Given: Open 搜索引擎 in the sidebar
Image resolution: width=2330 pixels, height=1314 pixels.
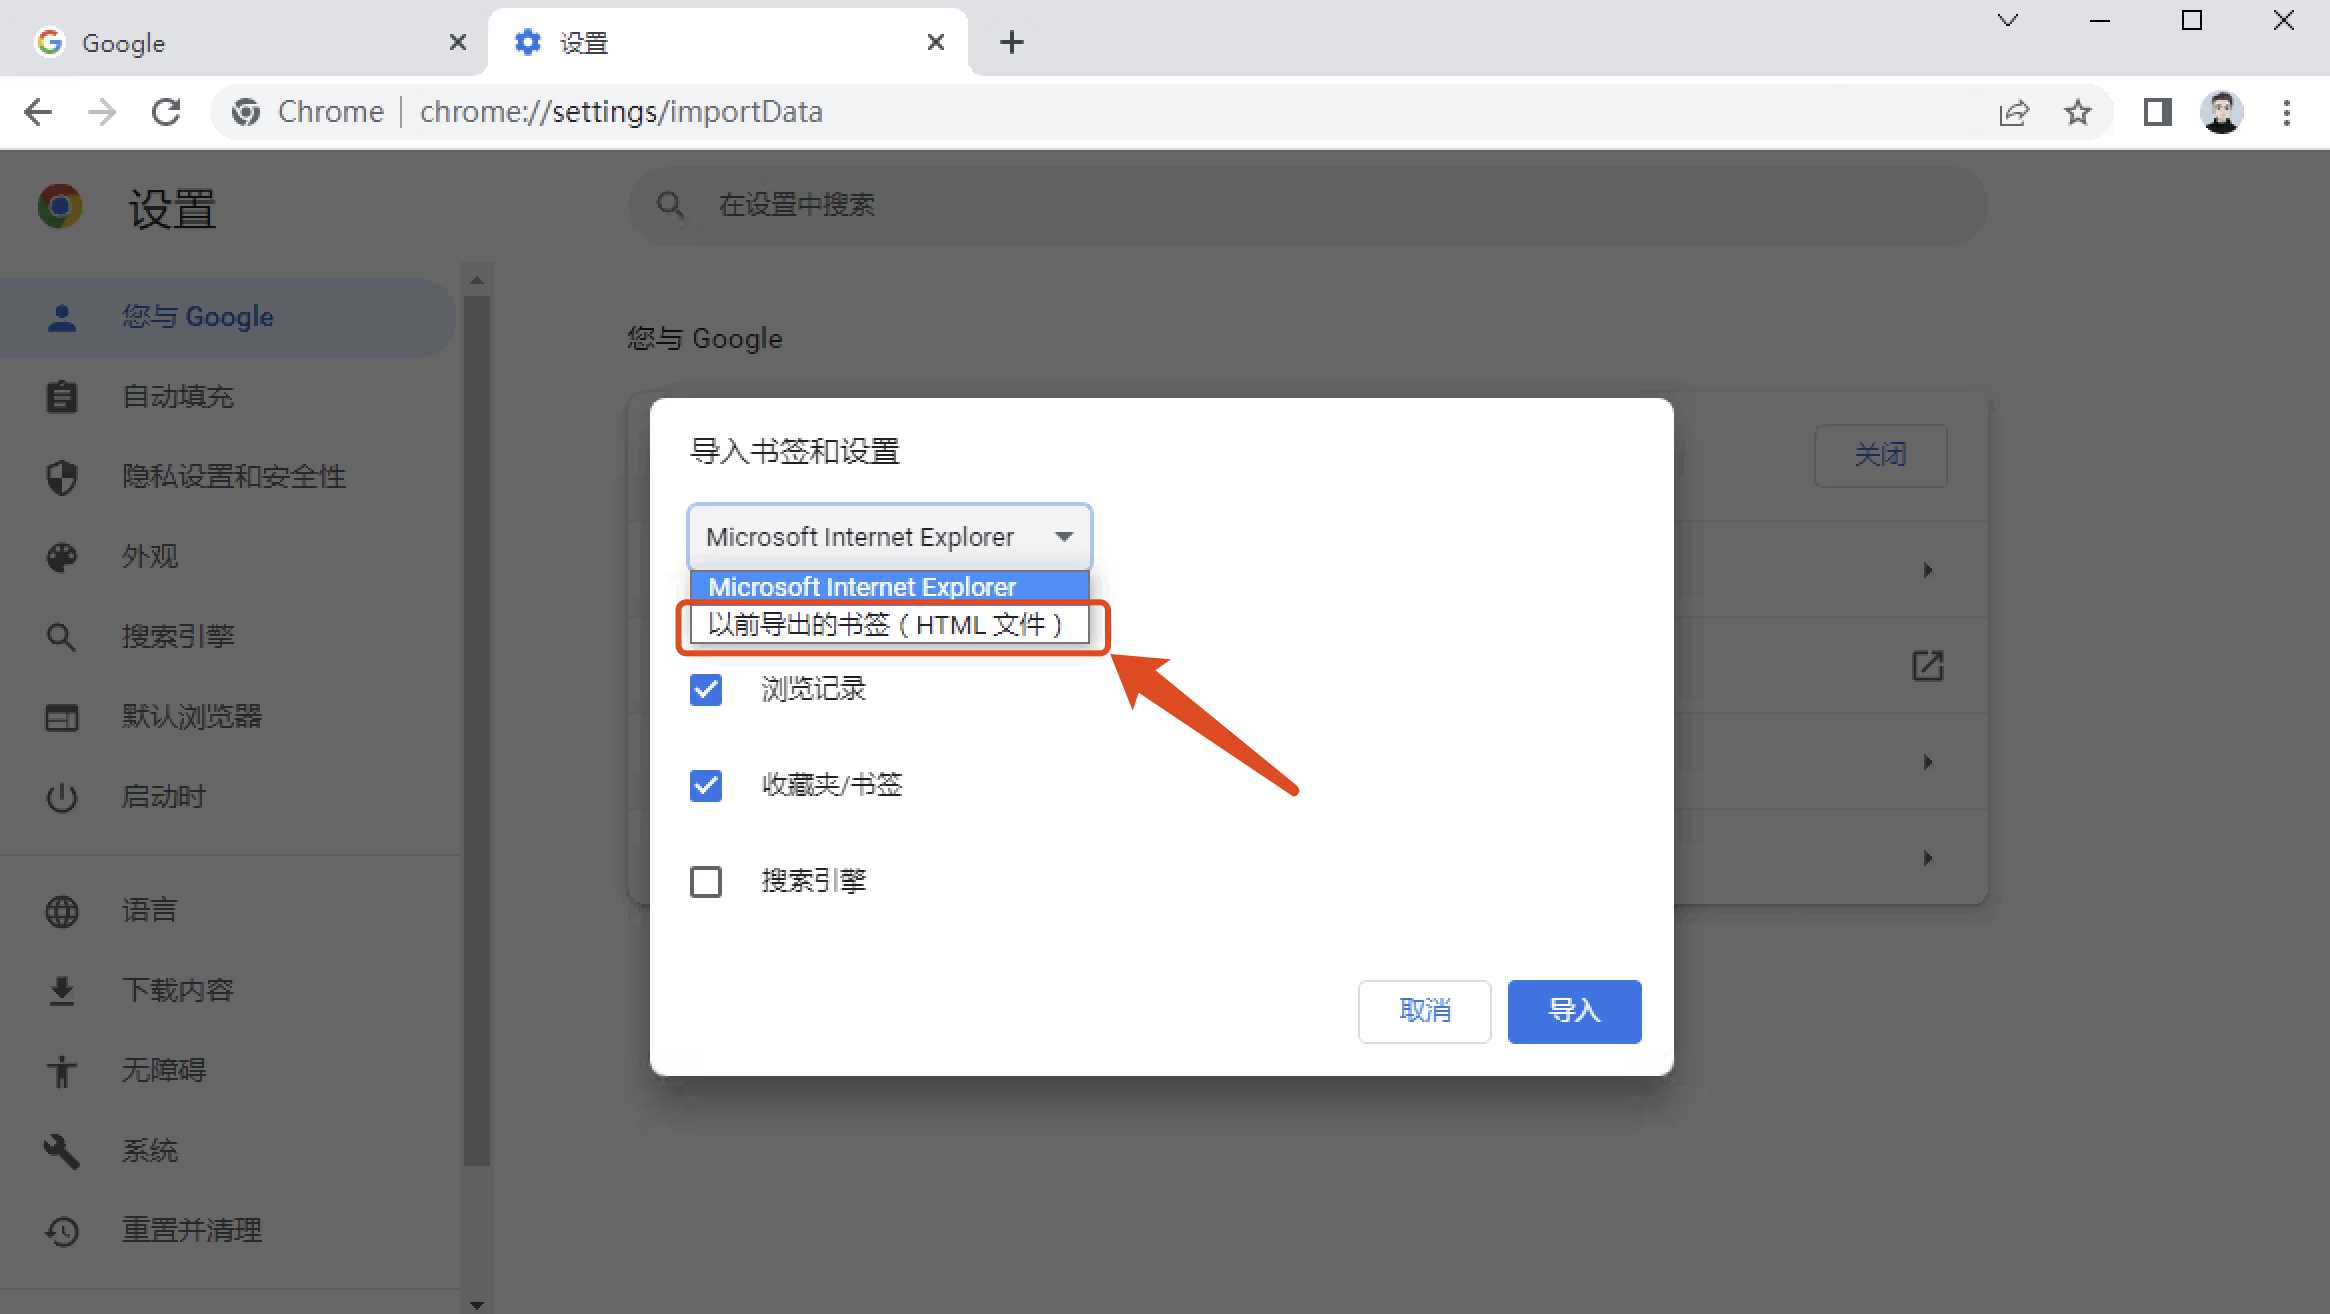Looking at the screenshot, I should pyautogui.click(x=228, y=637).
